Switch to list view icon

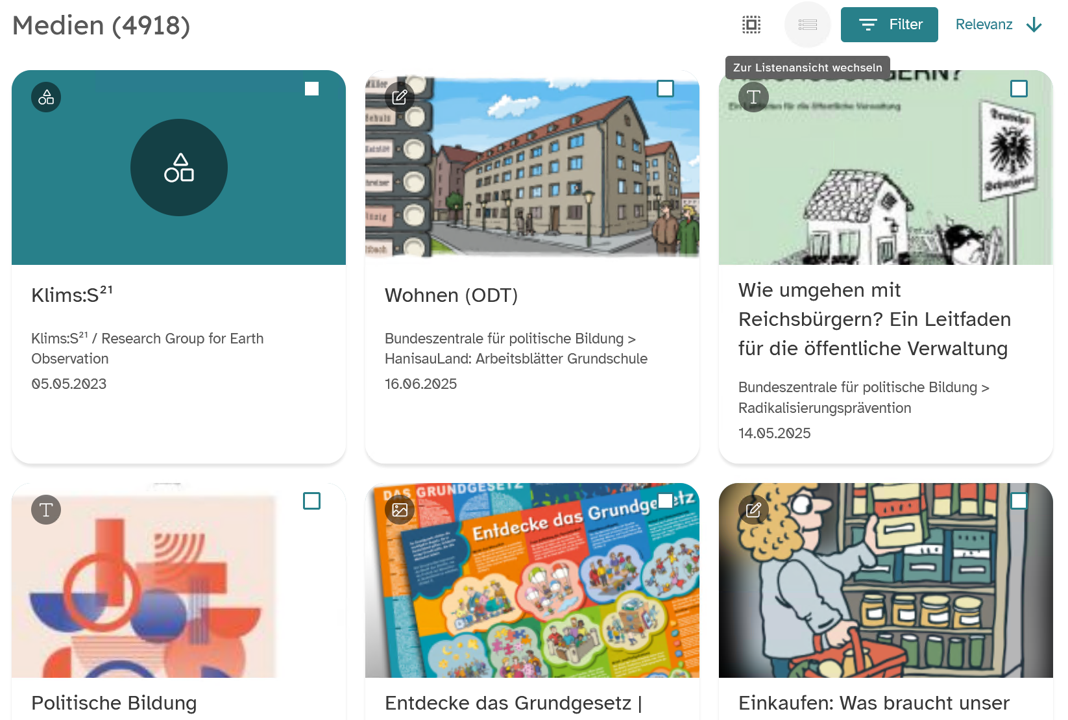click(807, 25)
